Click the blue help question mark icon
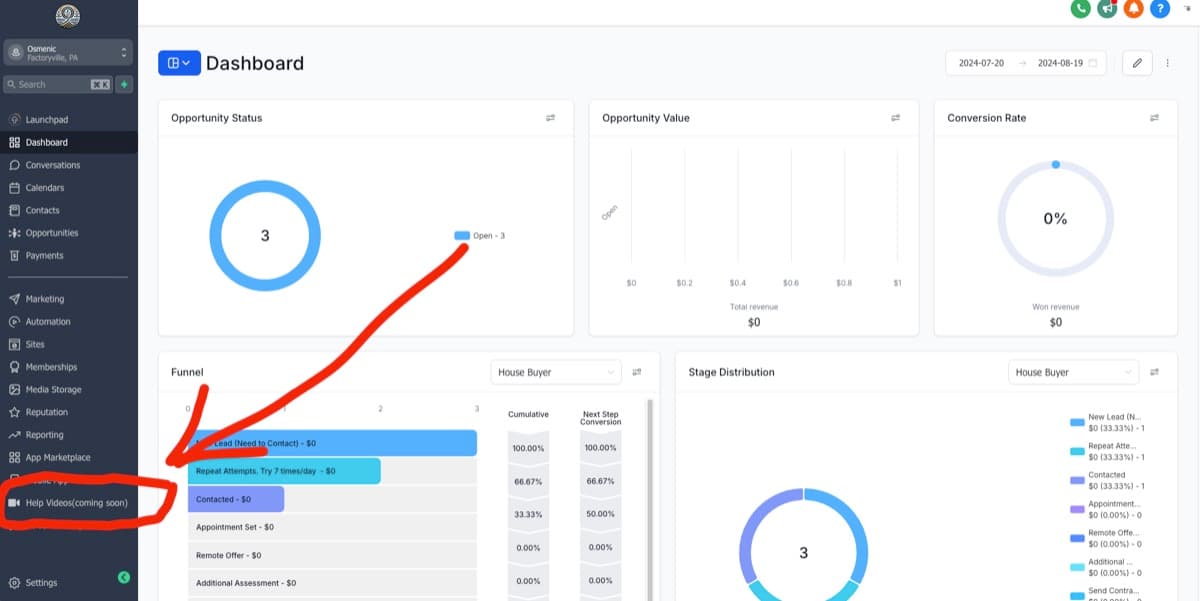 coord(1160,9)
